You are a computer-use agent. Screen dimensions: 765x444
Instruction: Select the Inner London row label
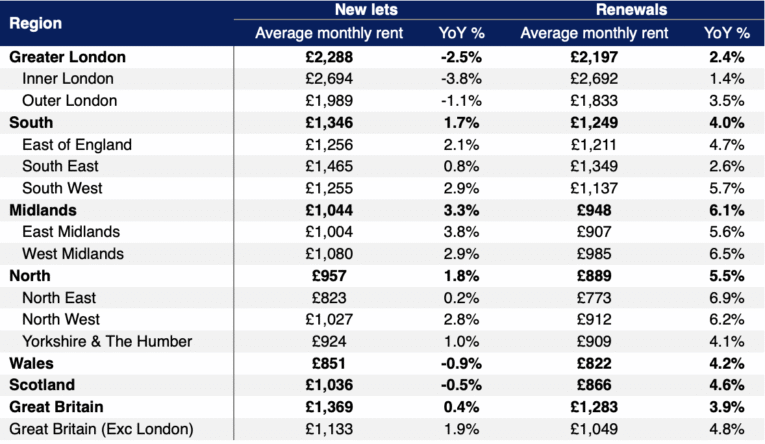(x=67, y=78)
